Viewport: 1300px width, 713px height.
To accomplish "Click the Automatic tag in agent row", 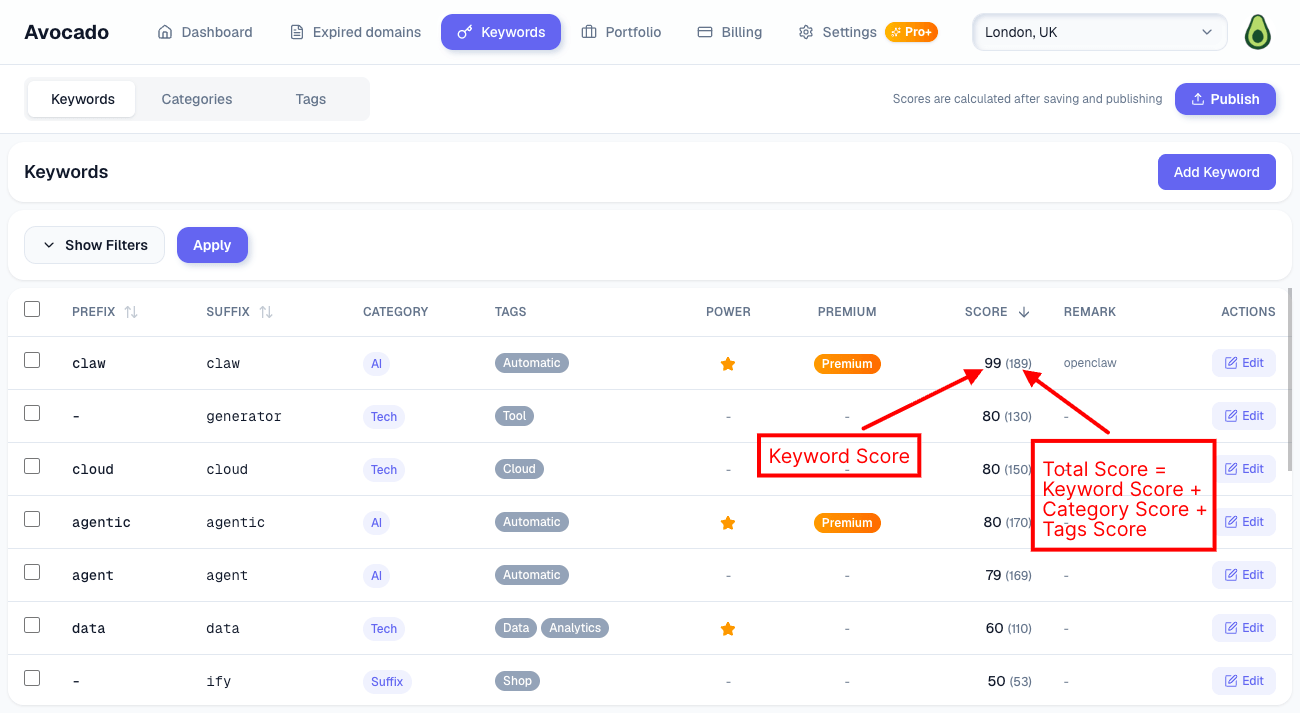I will coord(532,575).
